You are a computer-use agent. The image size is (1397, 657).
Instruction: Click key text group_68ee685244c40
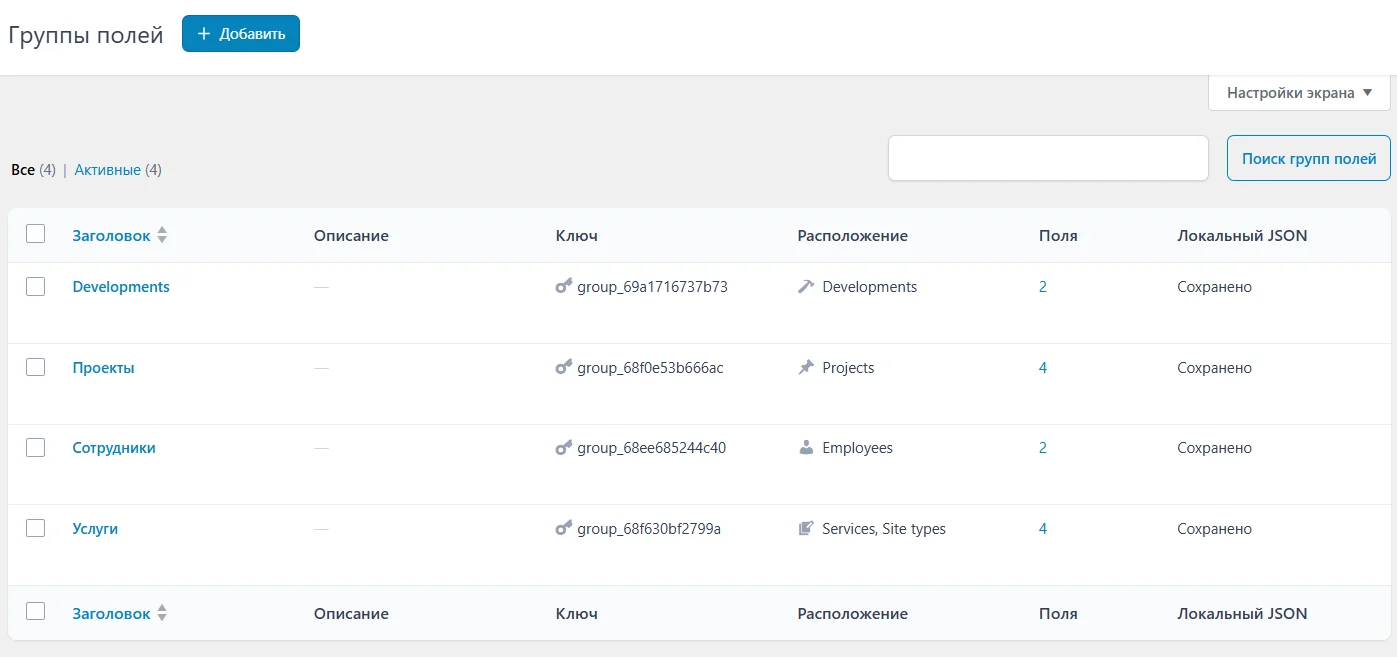click(x=652, y=448)
